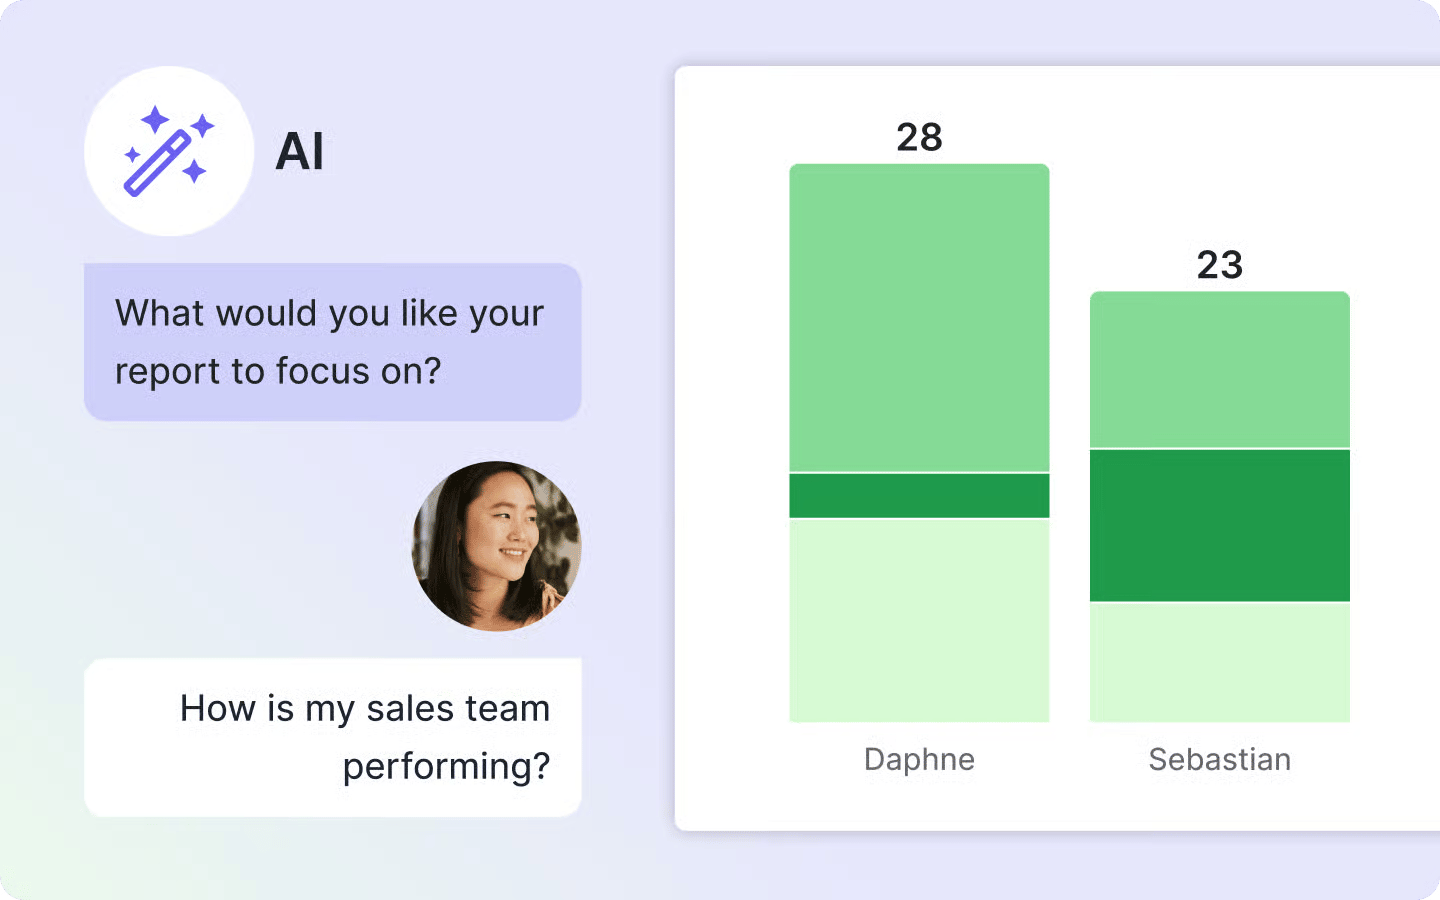Click the user's profile photo avatar
Screen dimensions: 1440x900
tap(496, 546)
